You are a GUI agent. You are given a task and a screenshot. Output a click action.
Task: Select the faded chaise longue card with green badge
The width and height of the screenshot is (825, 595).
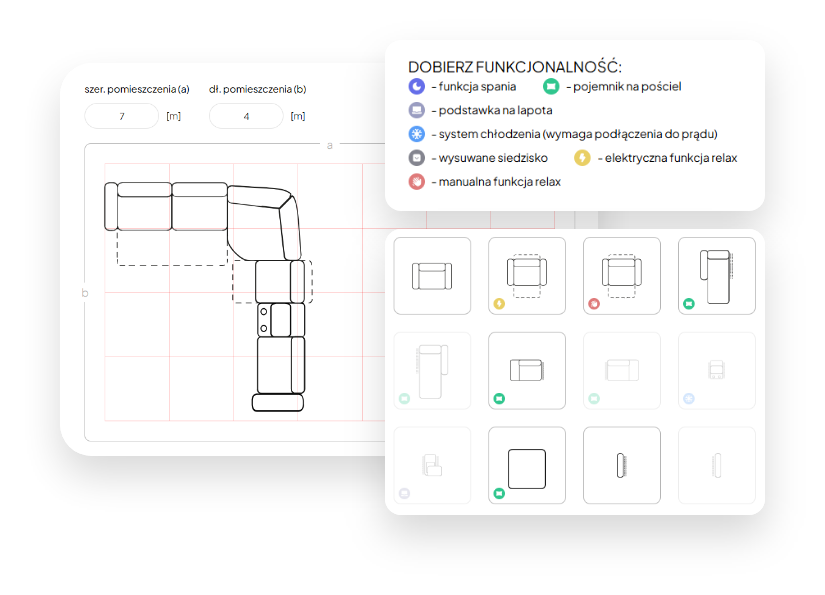432,371
